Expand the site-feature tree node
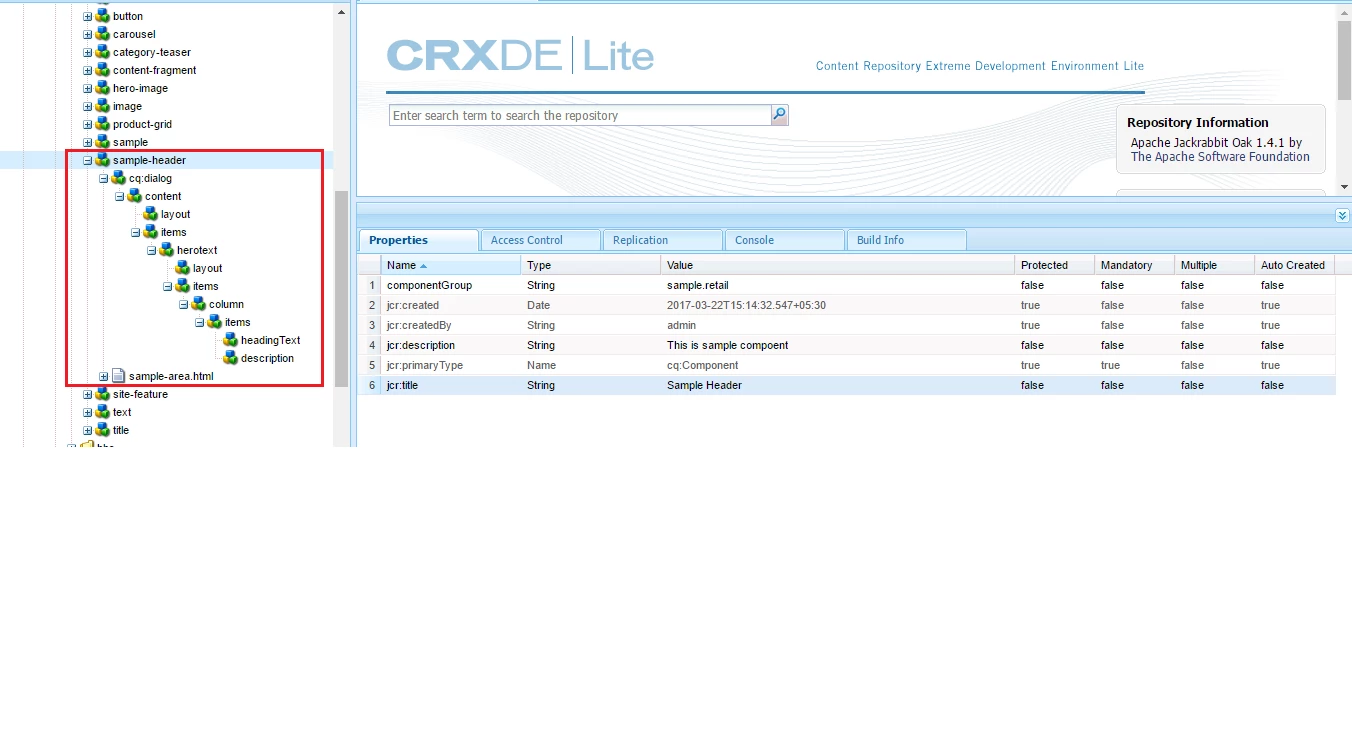This screenshot has height=734, width=1352. [x=87, y=394]
